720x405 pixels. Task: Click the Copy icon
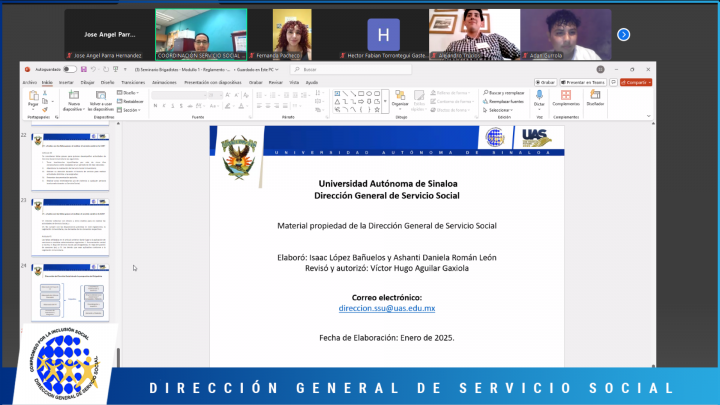coord(45,101)
